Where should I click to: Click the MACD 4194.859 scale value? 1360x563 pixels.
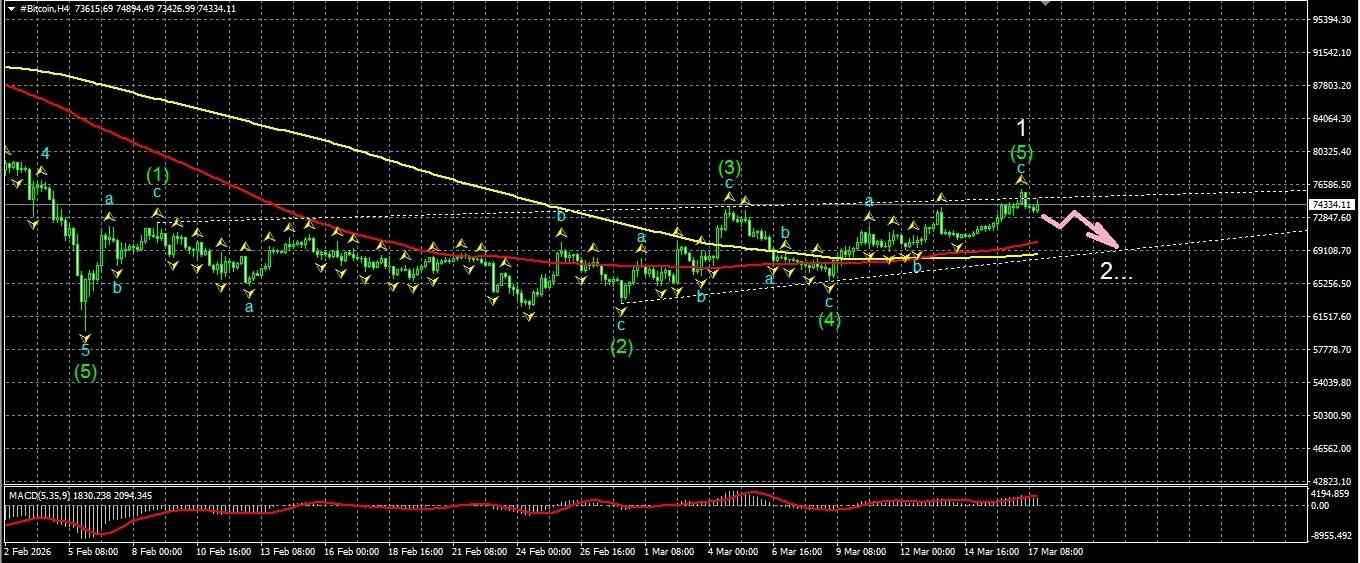1331,495
